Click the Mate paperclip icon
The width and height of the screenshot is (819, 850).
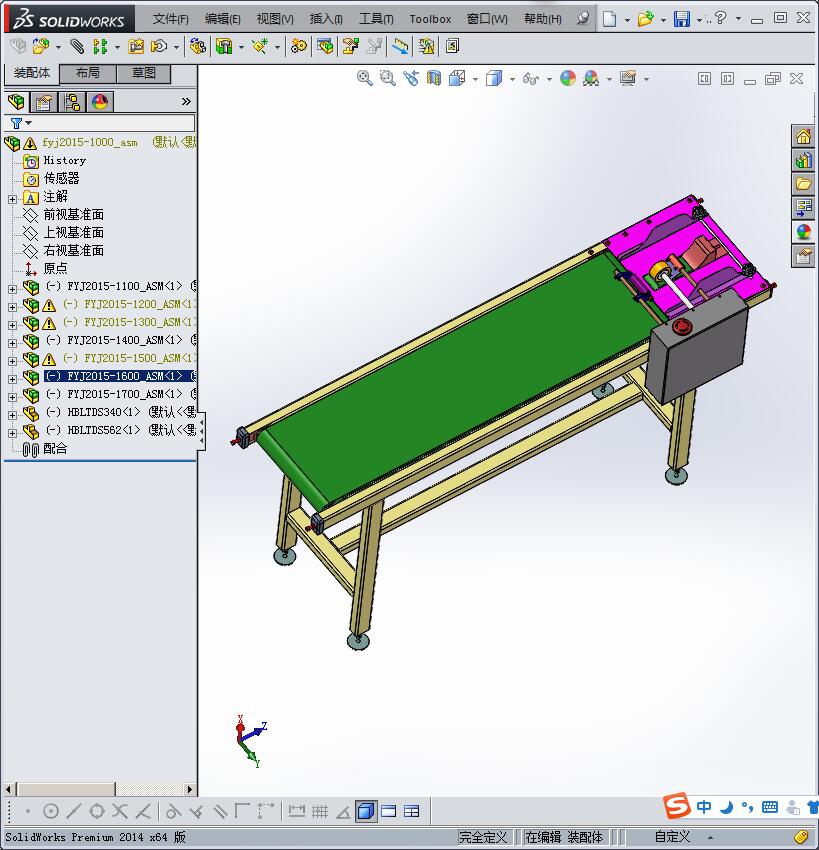tap(78, 47)
